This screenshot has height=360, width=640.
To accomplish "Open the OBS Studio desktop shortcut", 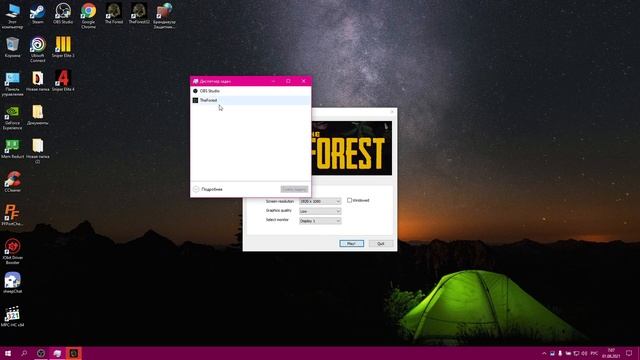I will pos(63,13).
